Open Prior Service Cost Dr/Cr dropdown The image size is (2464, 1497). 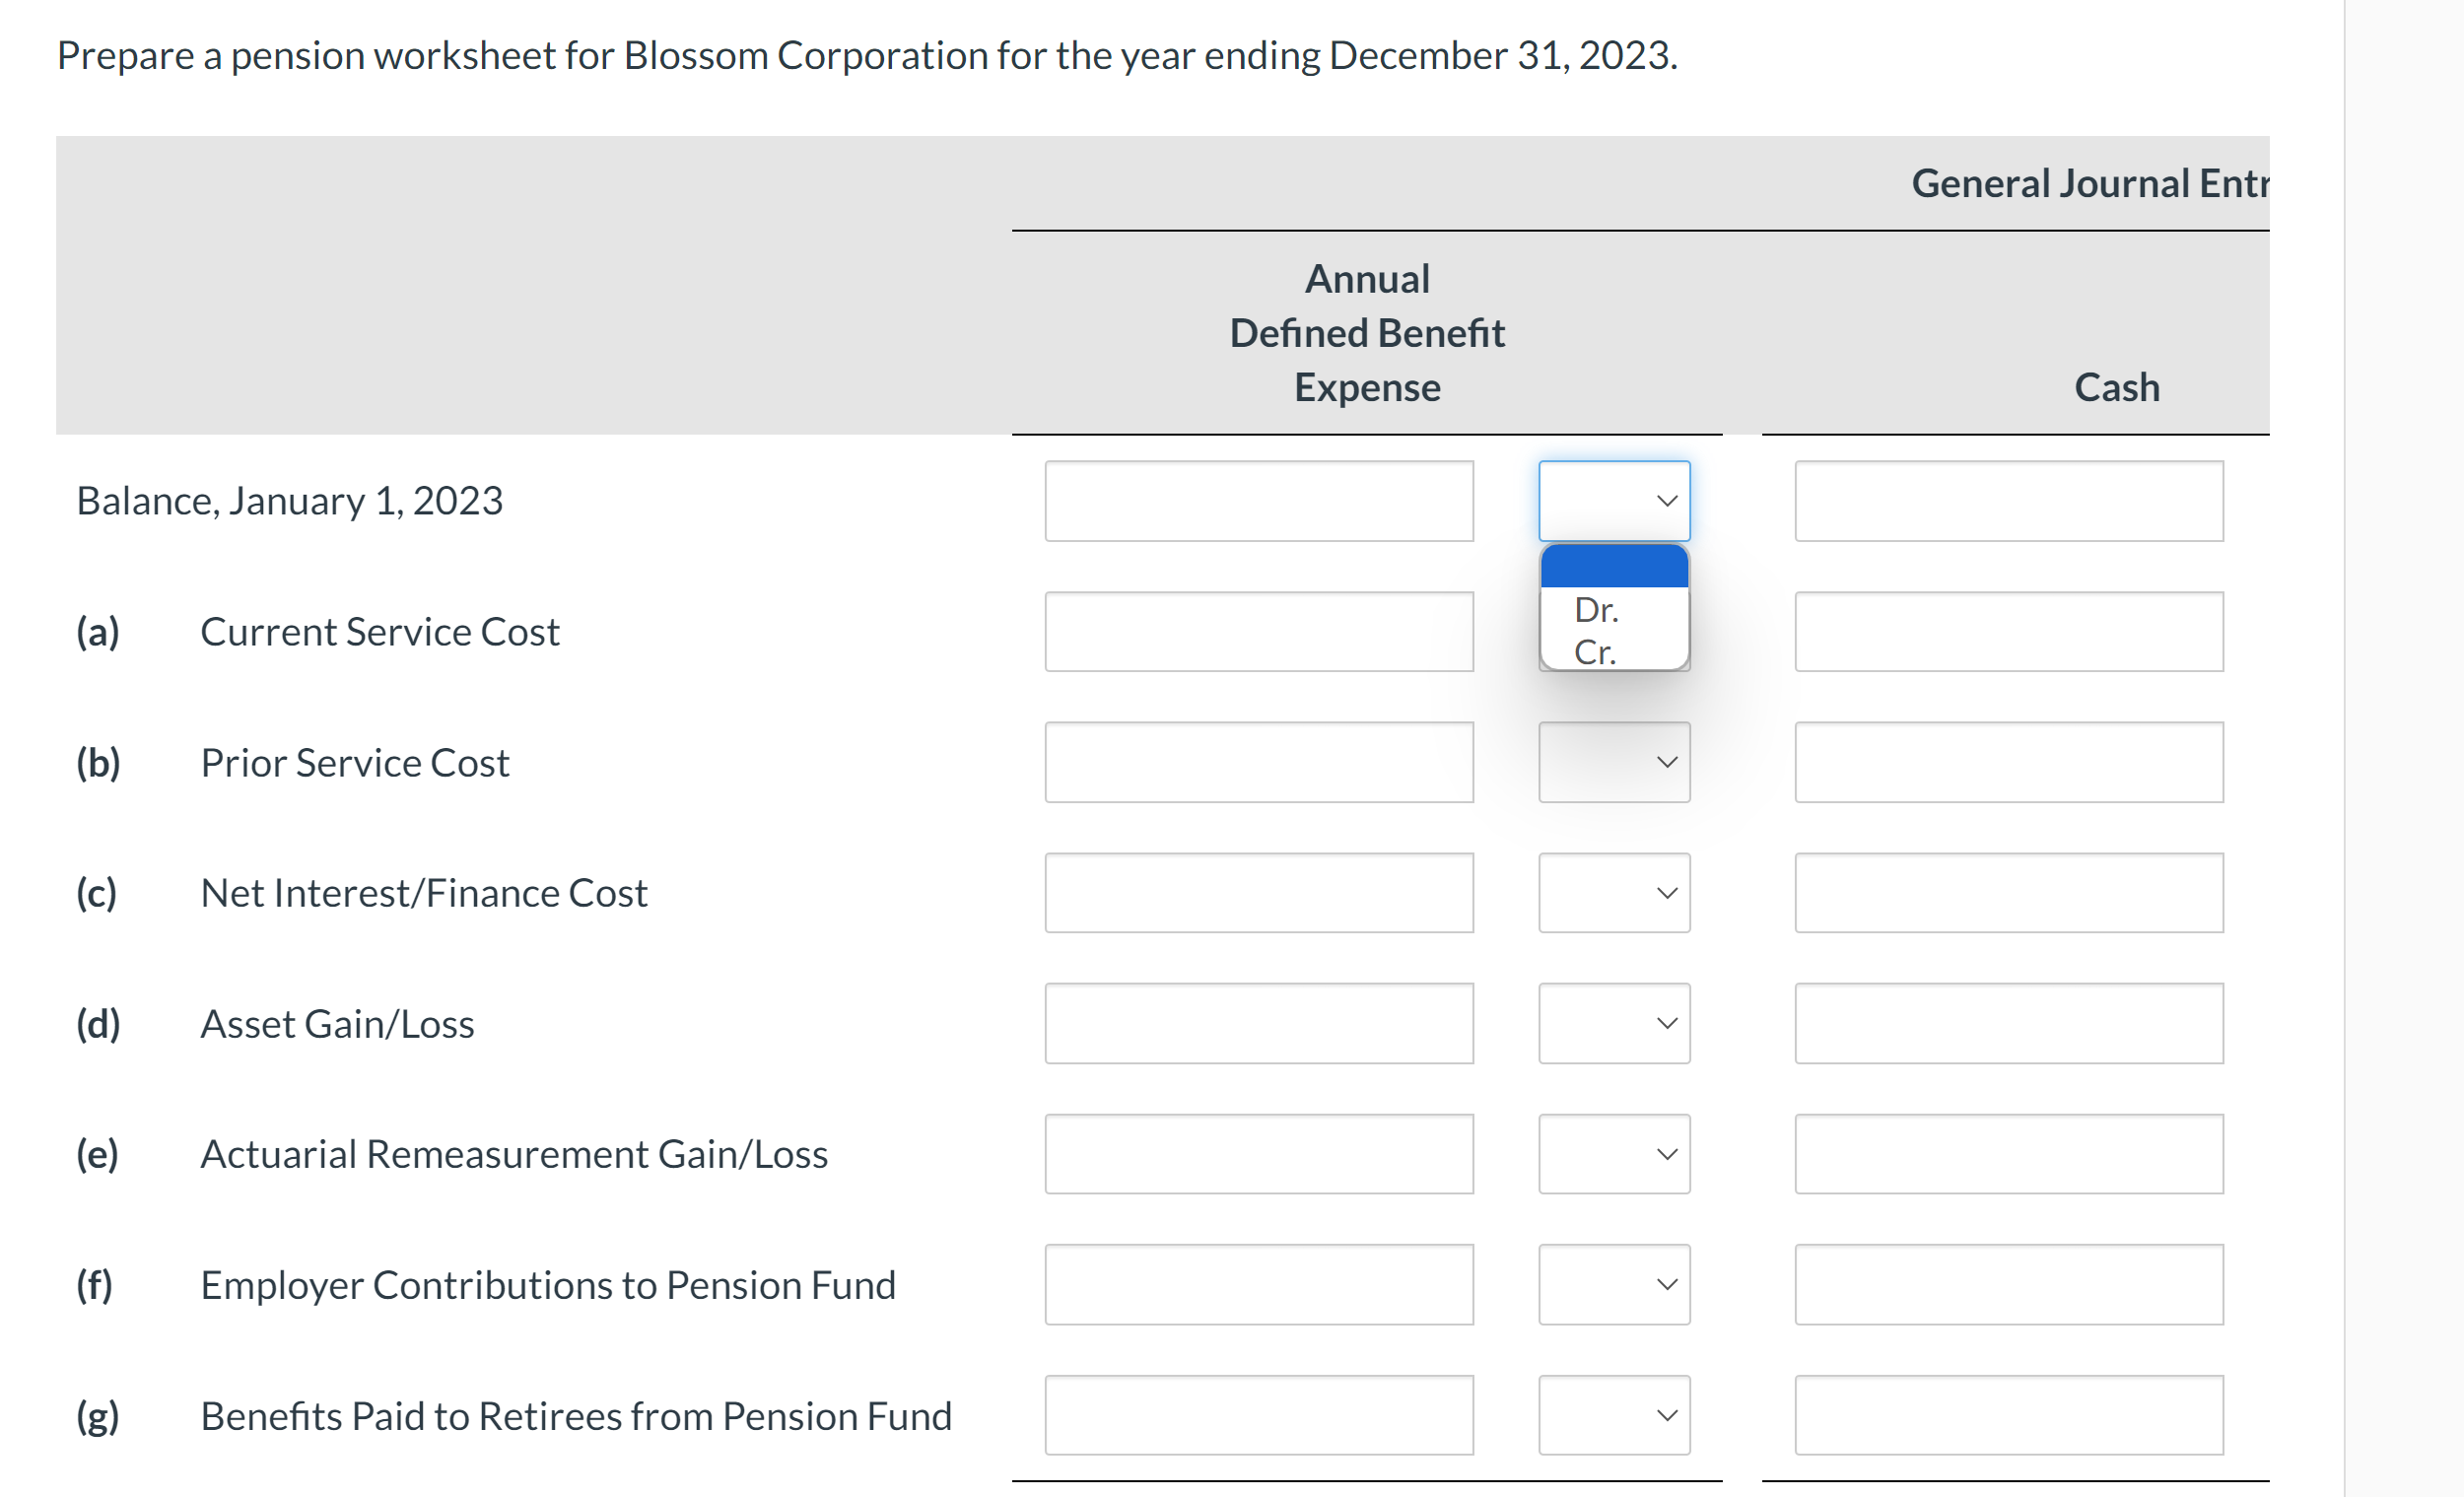1613,762
